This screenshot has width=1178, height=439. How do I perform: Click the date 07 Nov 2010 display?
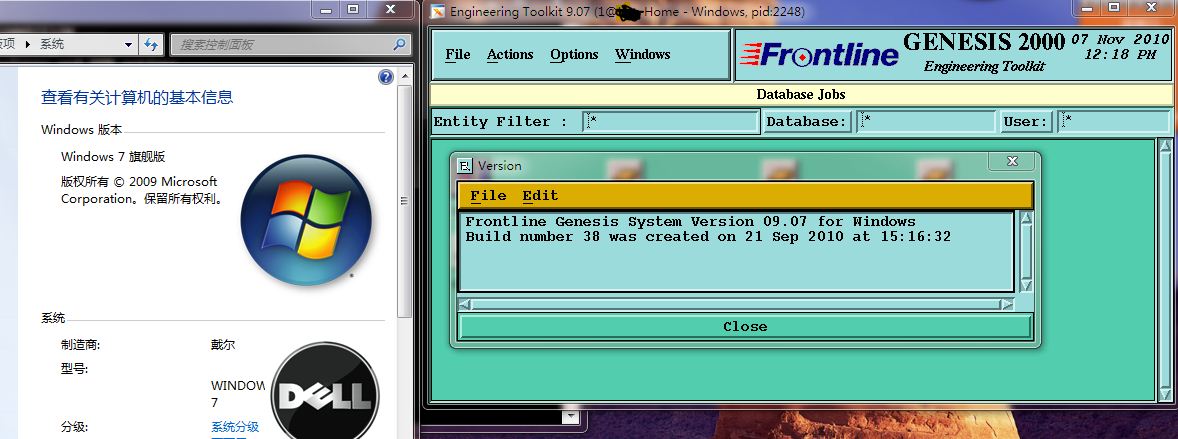[x=1120, y=40]
